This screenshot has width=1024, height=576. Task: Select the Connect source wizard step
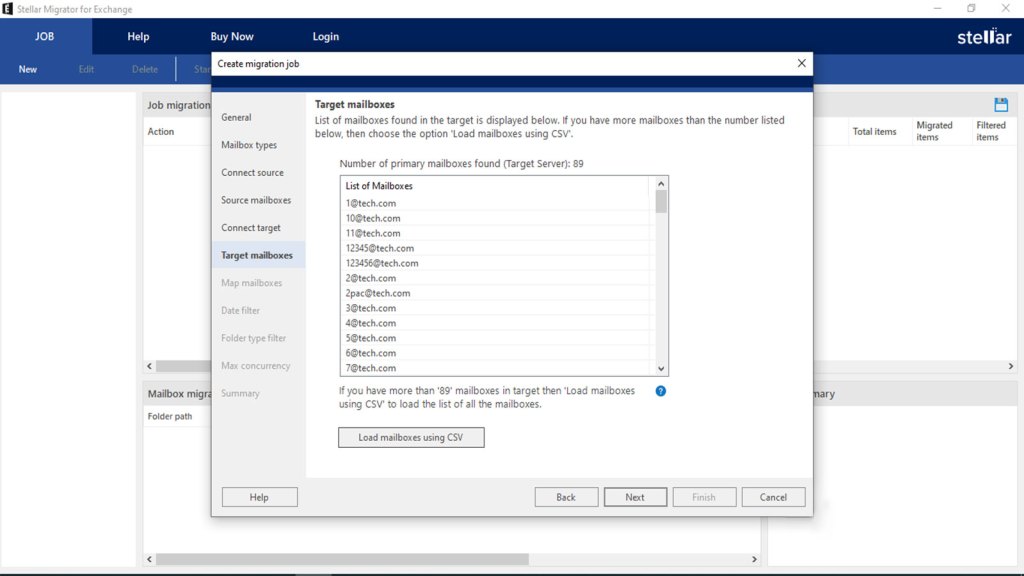(x=252, y=173)
